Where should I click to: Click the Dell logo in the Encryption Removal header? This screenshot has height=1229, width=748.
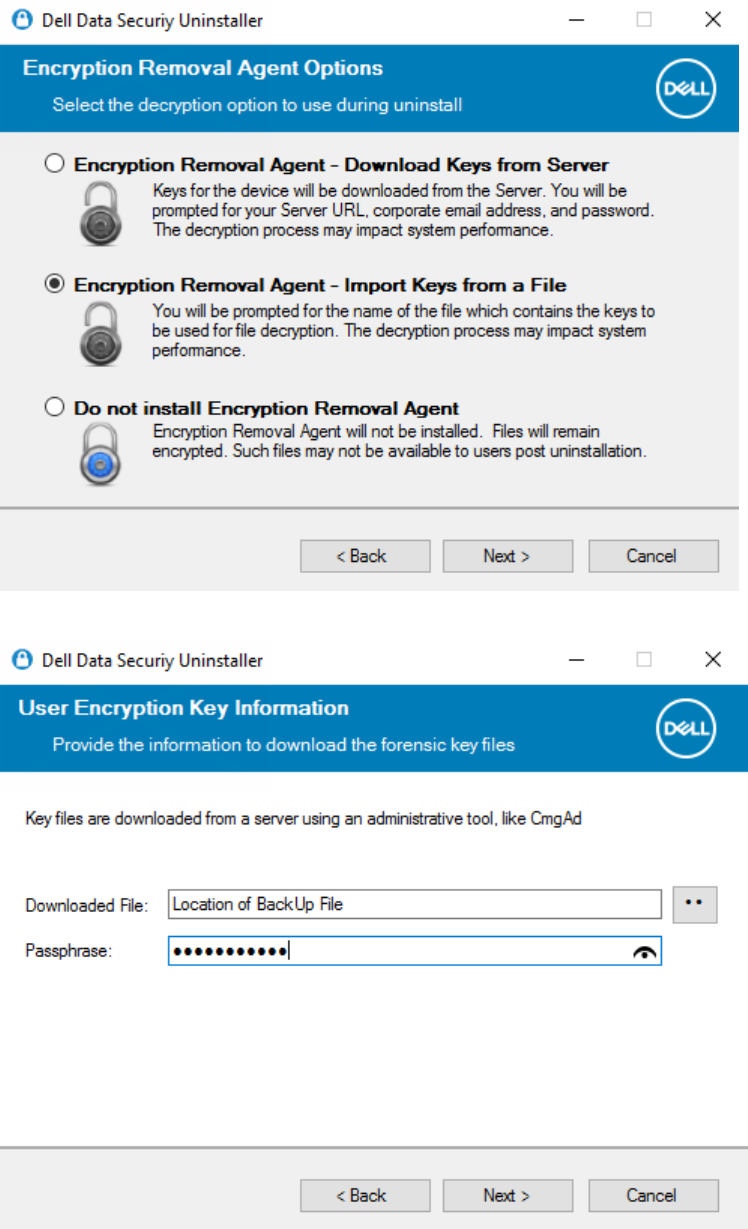[x=686, y=88]
